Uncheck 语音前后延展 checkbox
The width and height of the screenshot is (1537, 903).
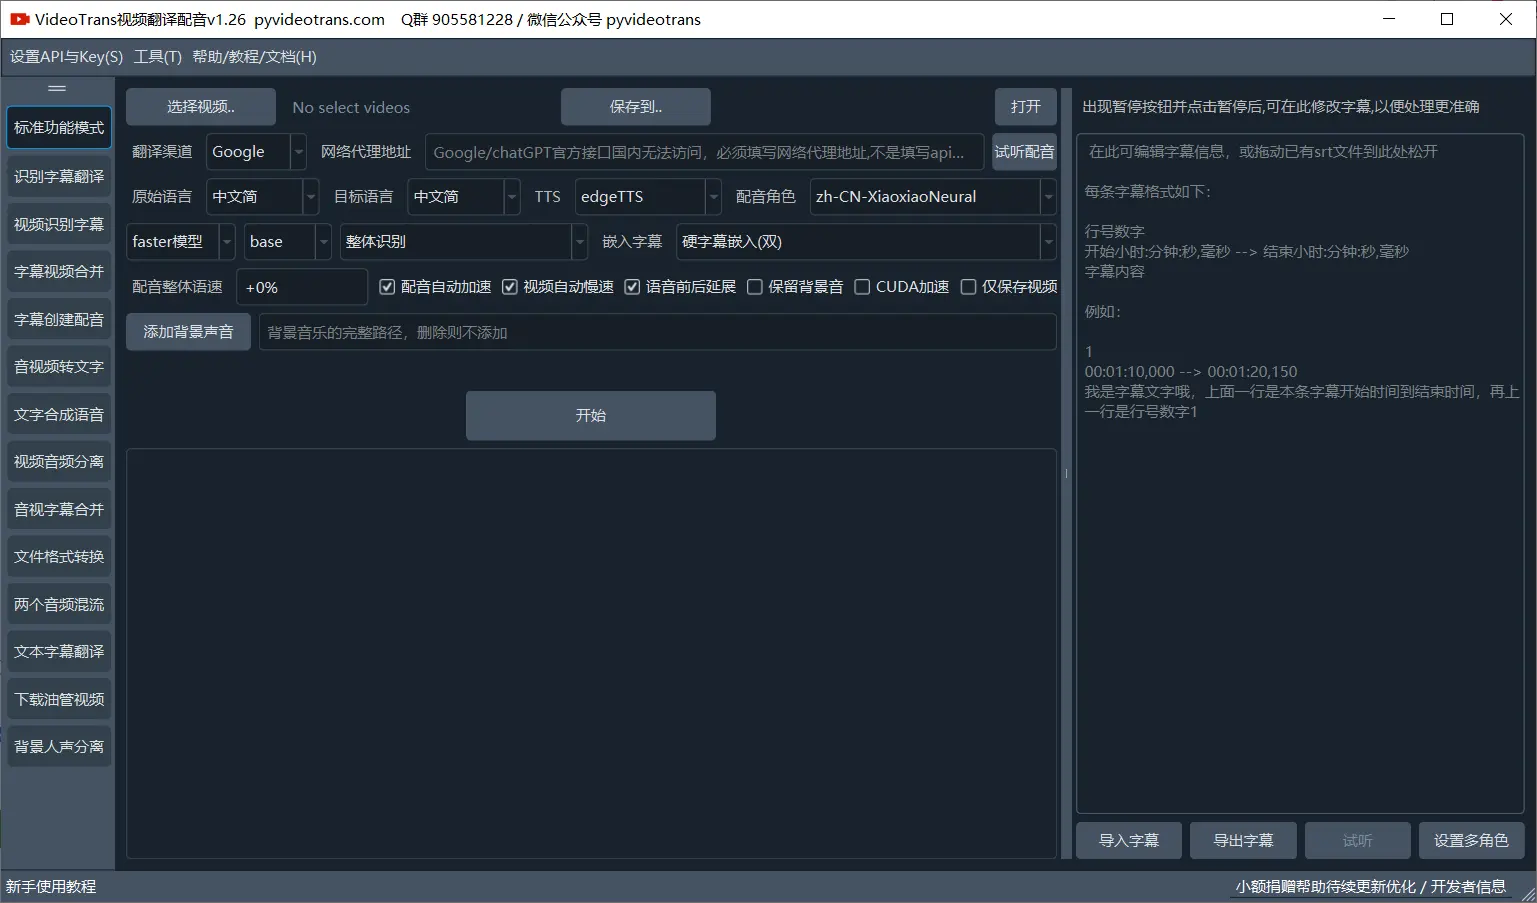(x=632, y=287)
